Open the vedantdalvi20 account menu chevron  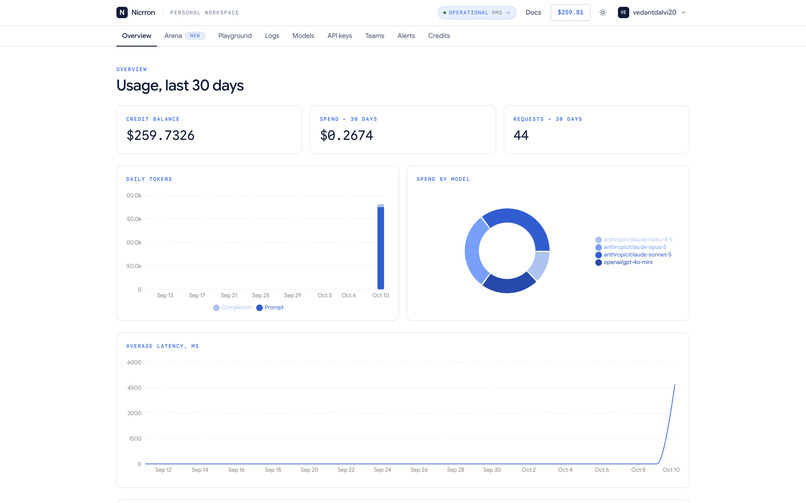(x=683, y=12)
